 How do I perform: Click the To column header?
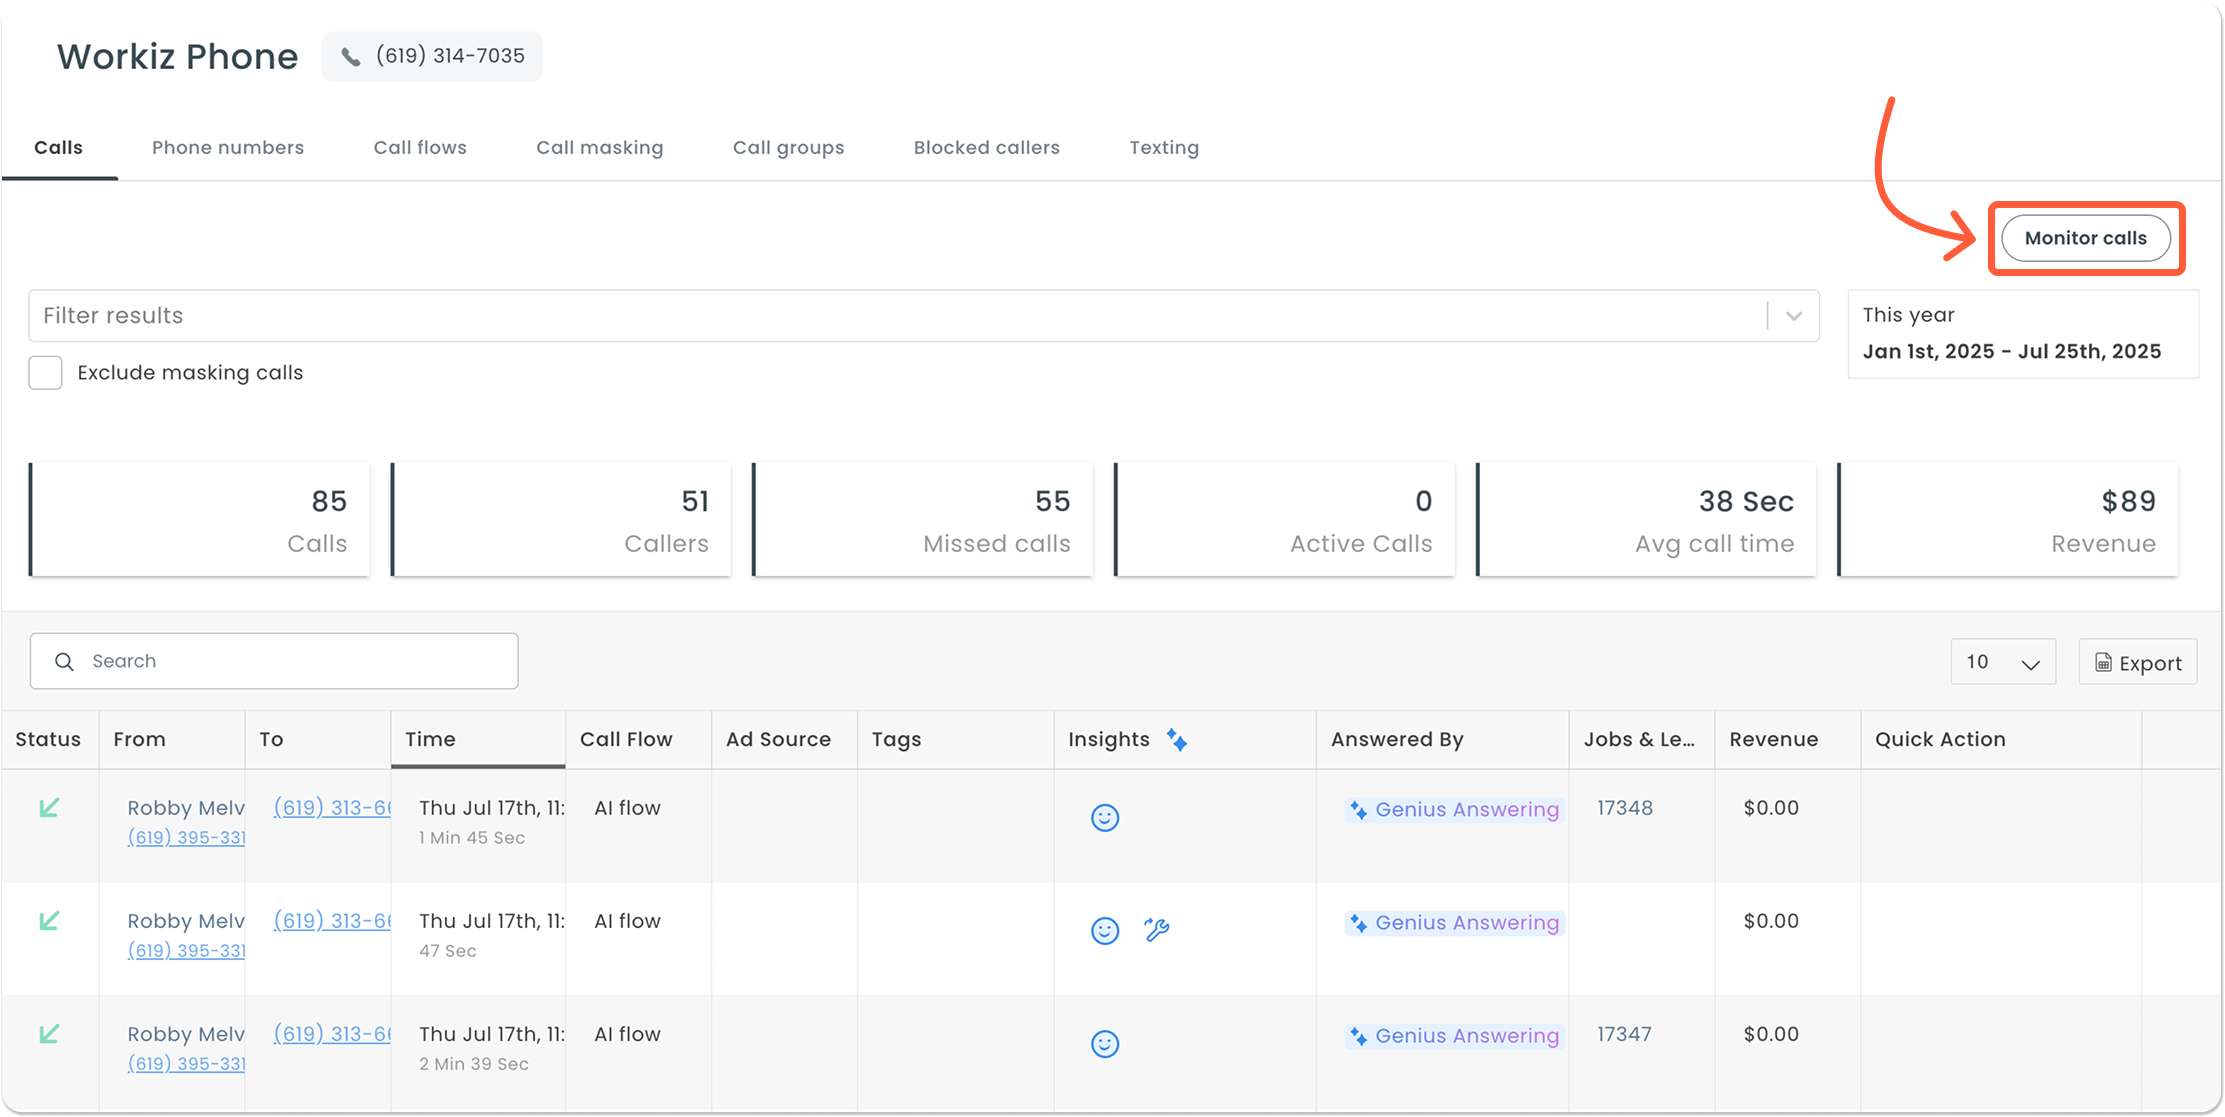(318, 740)
